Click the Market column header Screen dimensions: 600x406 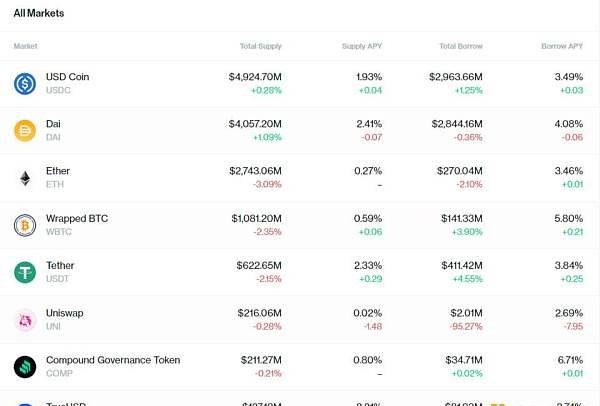pyautogui.click(x=26, y=46)
